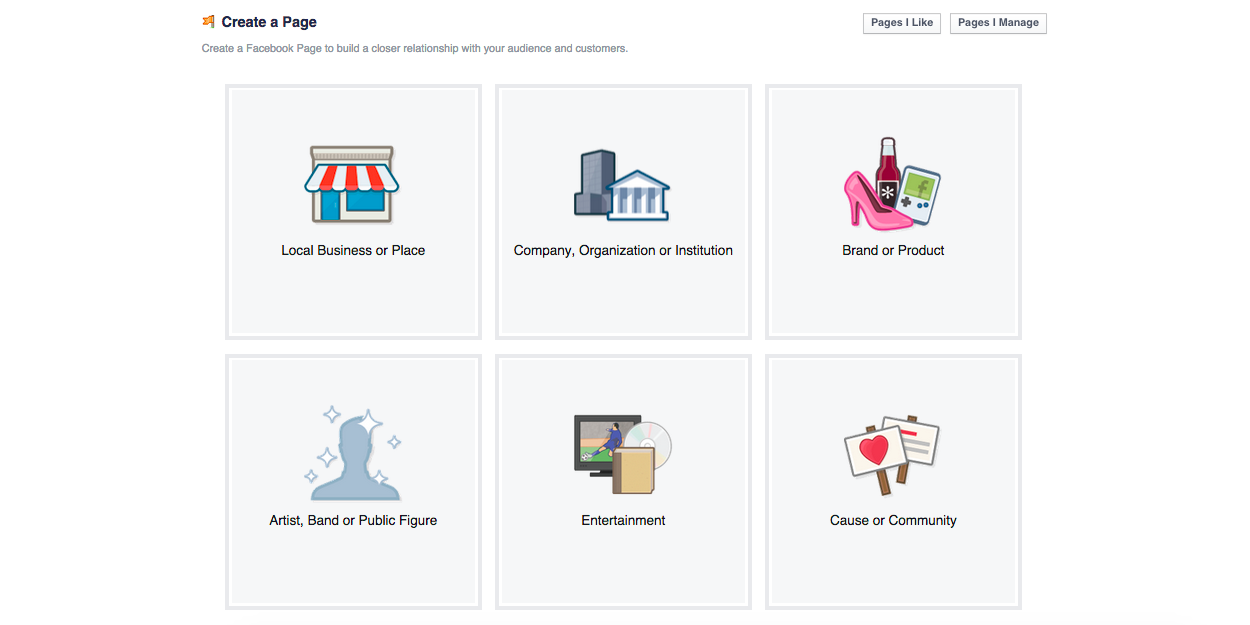This screenshot has height=625, width=1250.
Task: Select the Cause or Community label
Action: tap(893, 520)
